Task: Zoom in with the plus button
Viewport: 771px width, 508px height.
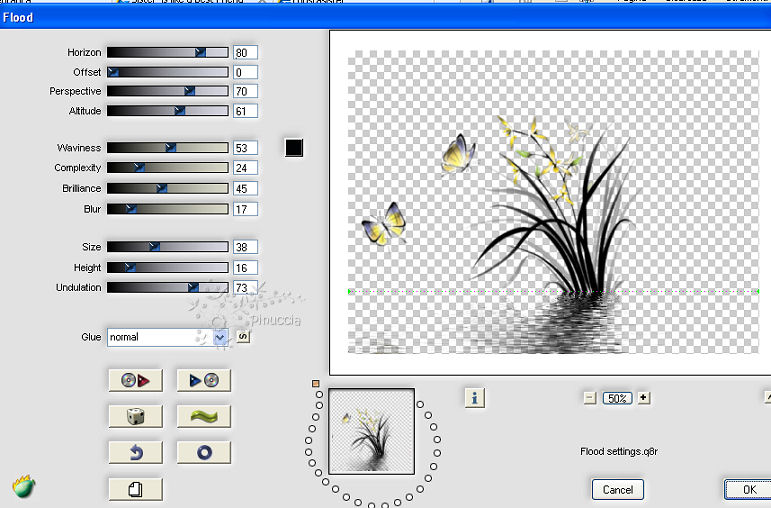Action: (643, 397)
